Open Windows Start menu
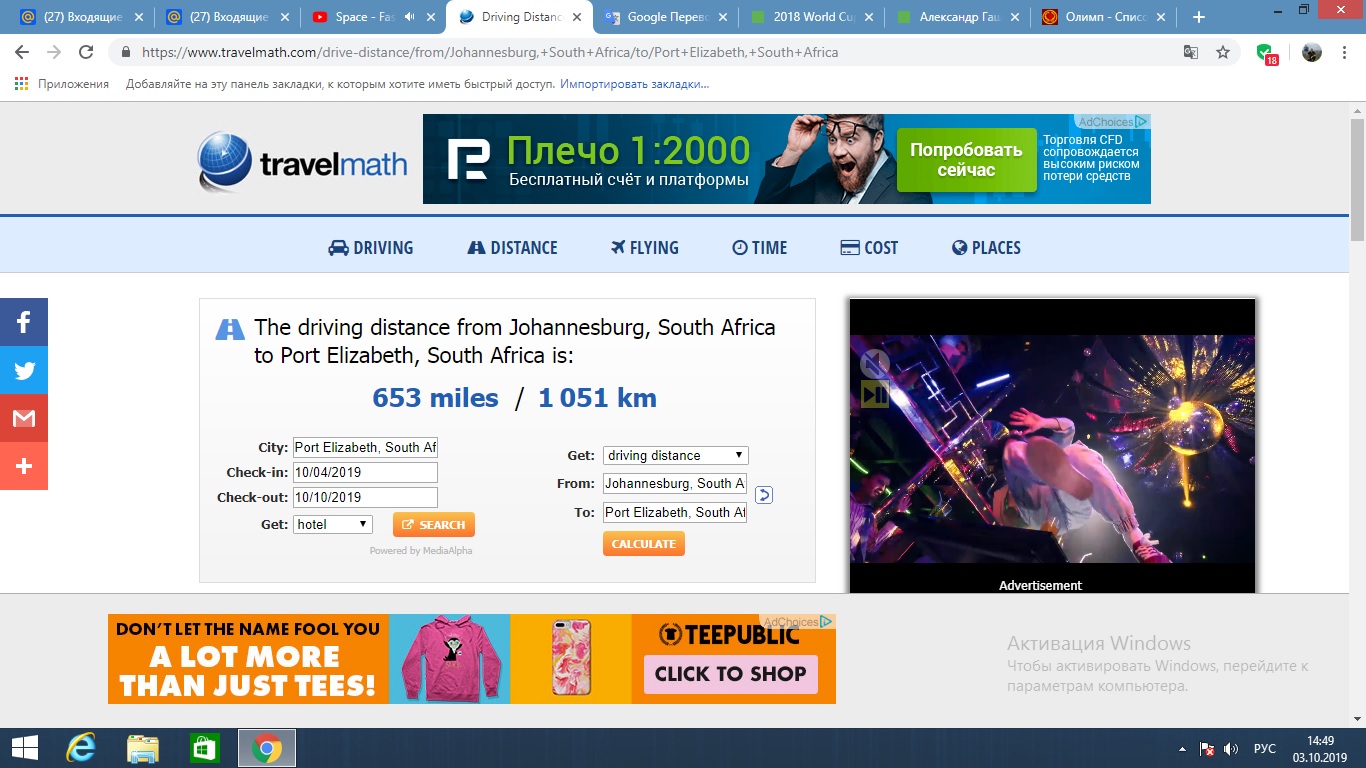The height and width of the screenshot is (768, 1366). click(24, 748)
